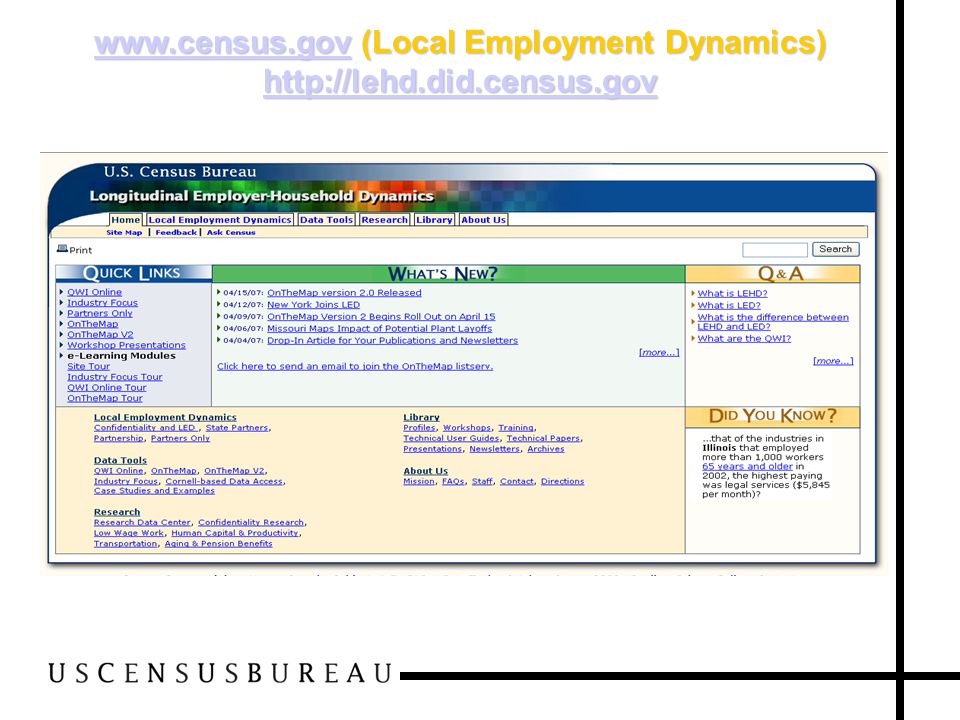Click the Print icon
This screenshot has width=960, height=720.
pyautogui.click(x=62, y=249)
